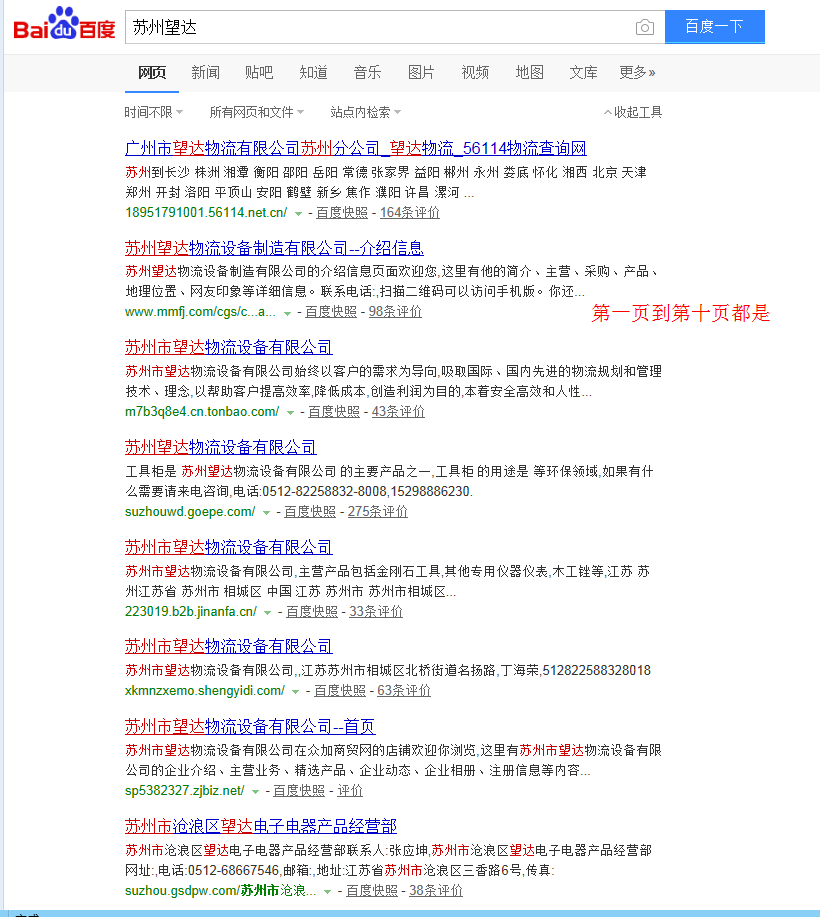Open the 贴吧 tab

[x=259, y=73]
